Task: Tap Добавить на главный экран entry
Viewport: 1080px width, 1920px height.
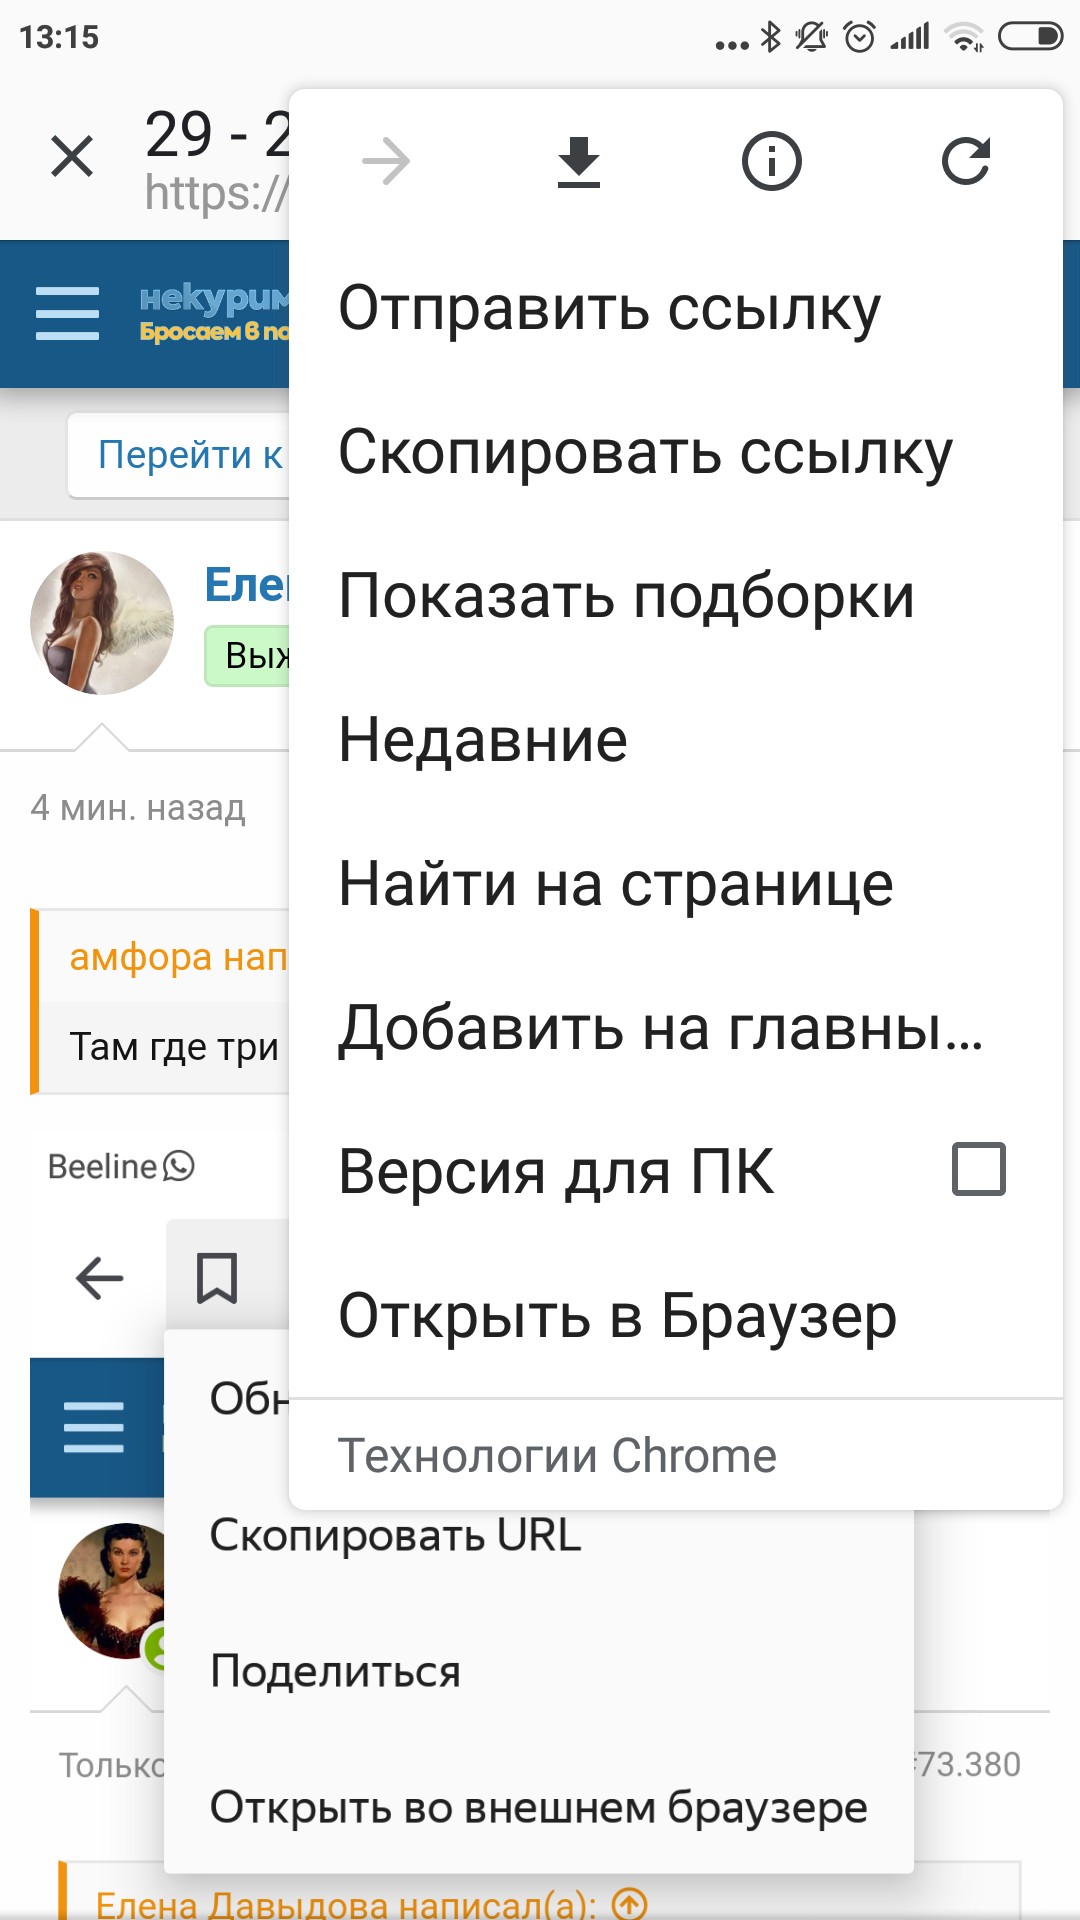Action: coord(660,1028)
